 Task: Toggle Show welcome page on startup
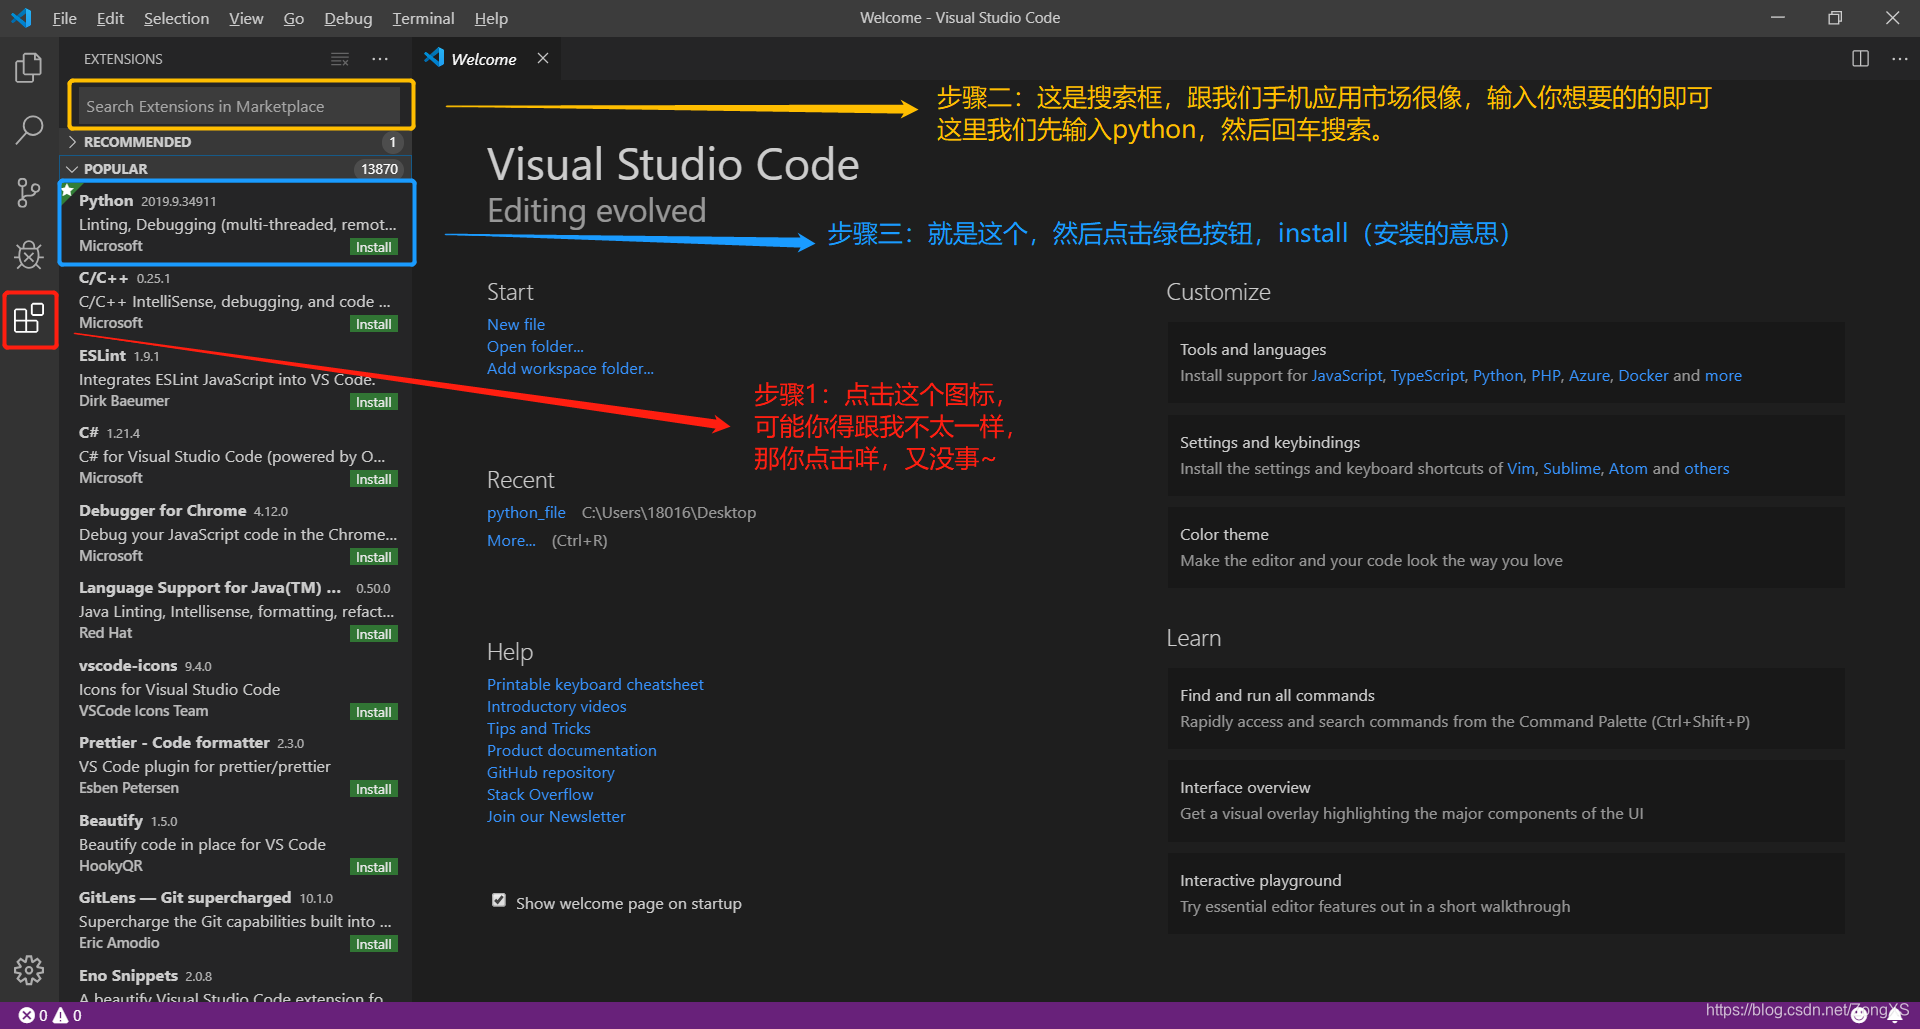499,900
